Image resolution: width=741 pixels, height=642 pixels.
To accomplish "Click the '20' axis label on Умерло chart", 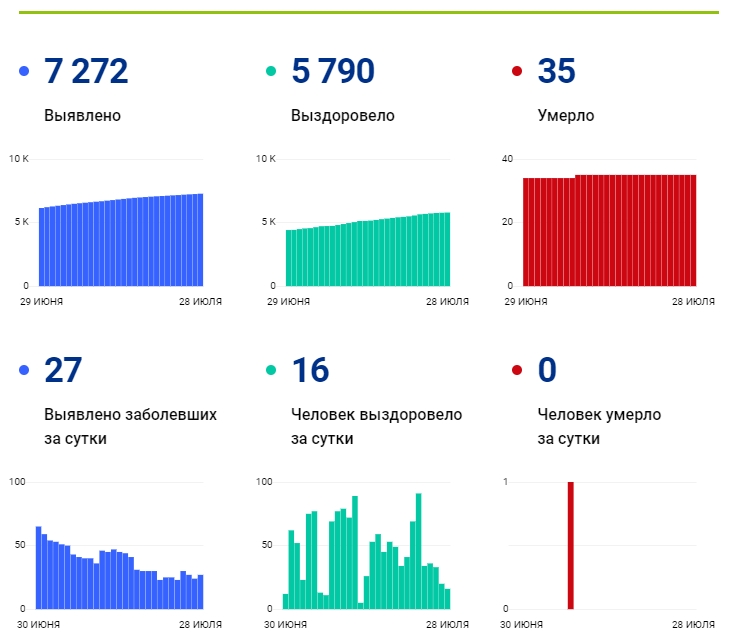I will 507,222.
